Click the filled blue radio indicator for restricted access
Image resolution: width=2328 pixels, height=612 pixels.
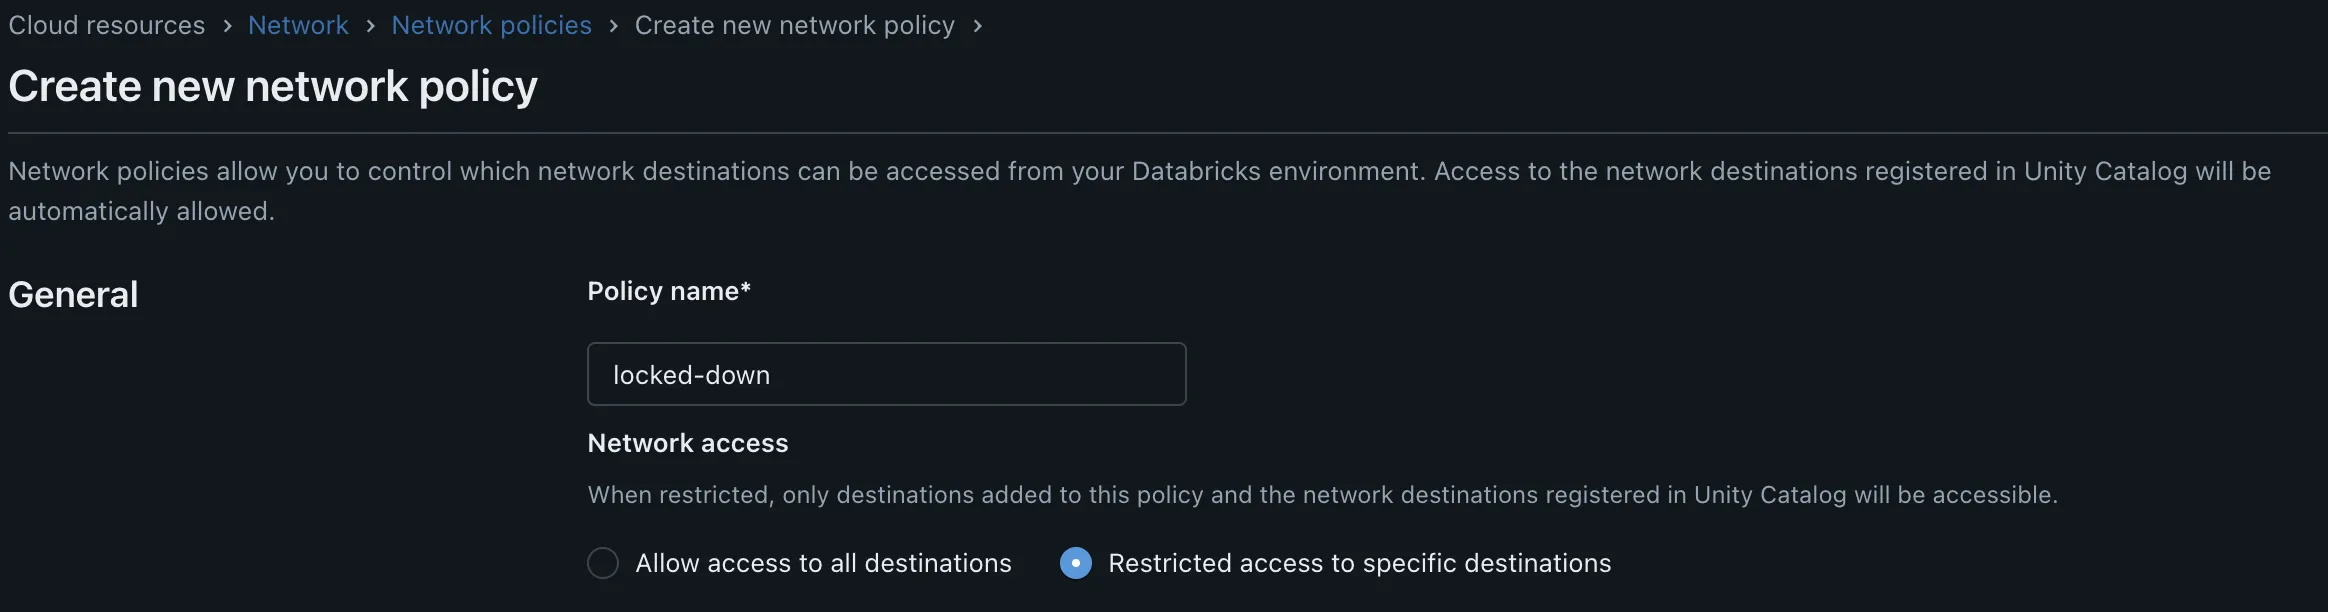point(1074,563)
